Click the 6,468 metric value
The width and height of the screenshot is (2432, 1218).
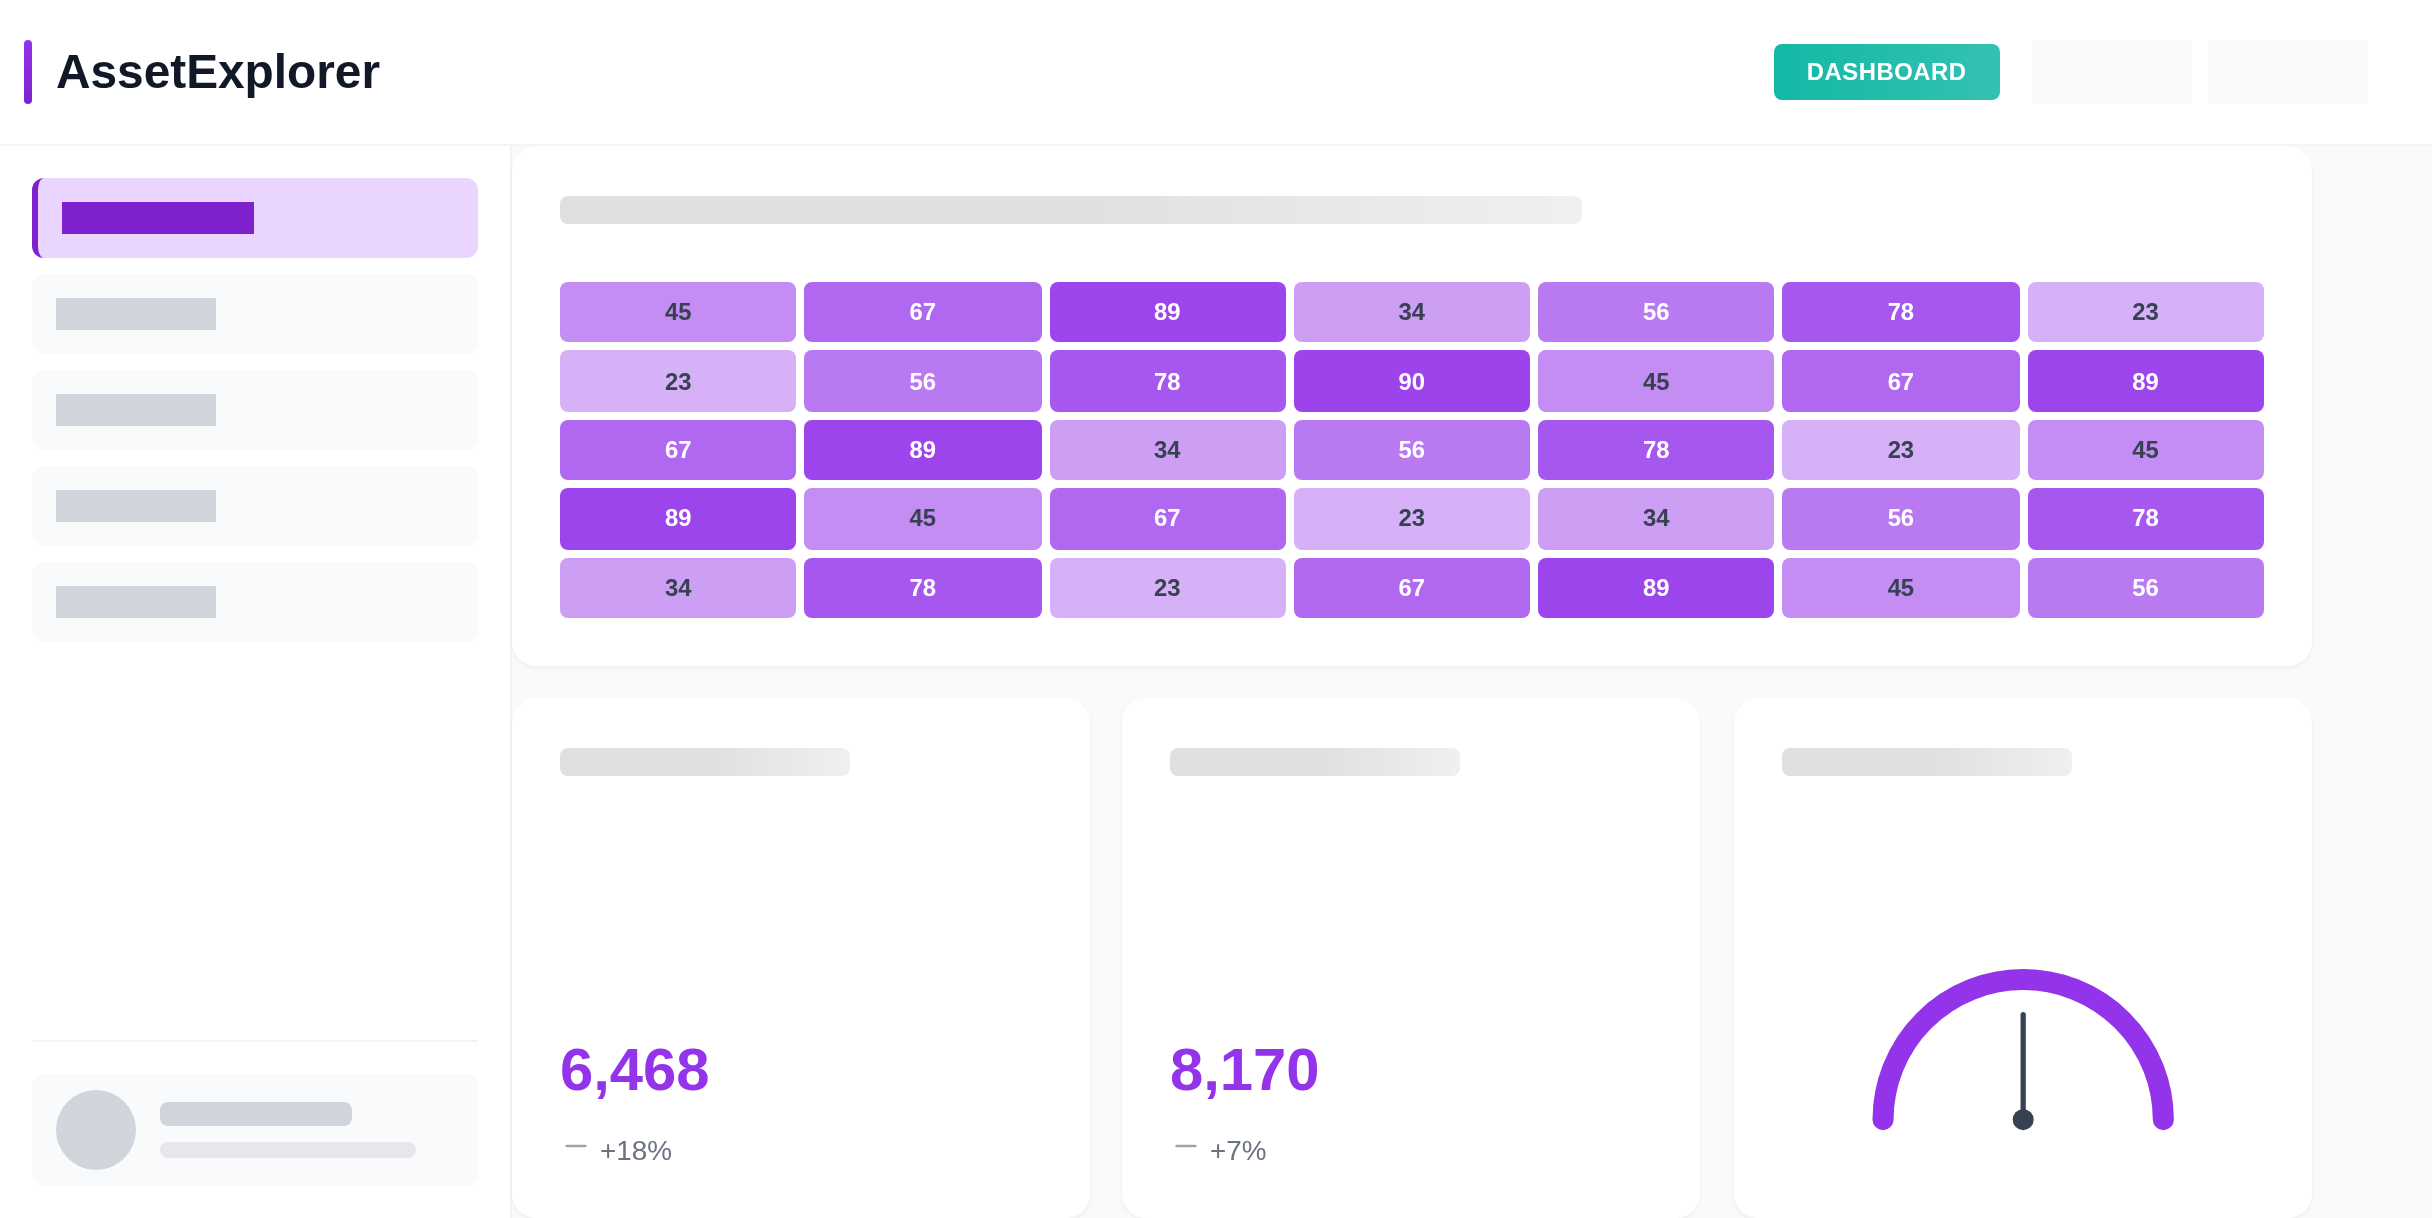point(634,1070)
